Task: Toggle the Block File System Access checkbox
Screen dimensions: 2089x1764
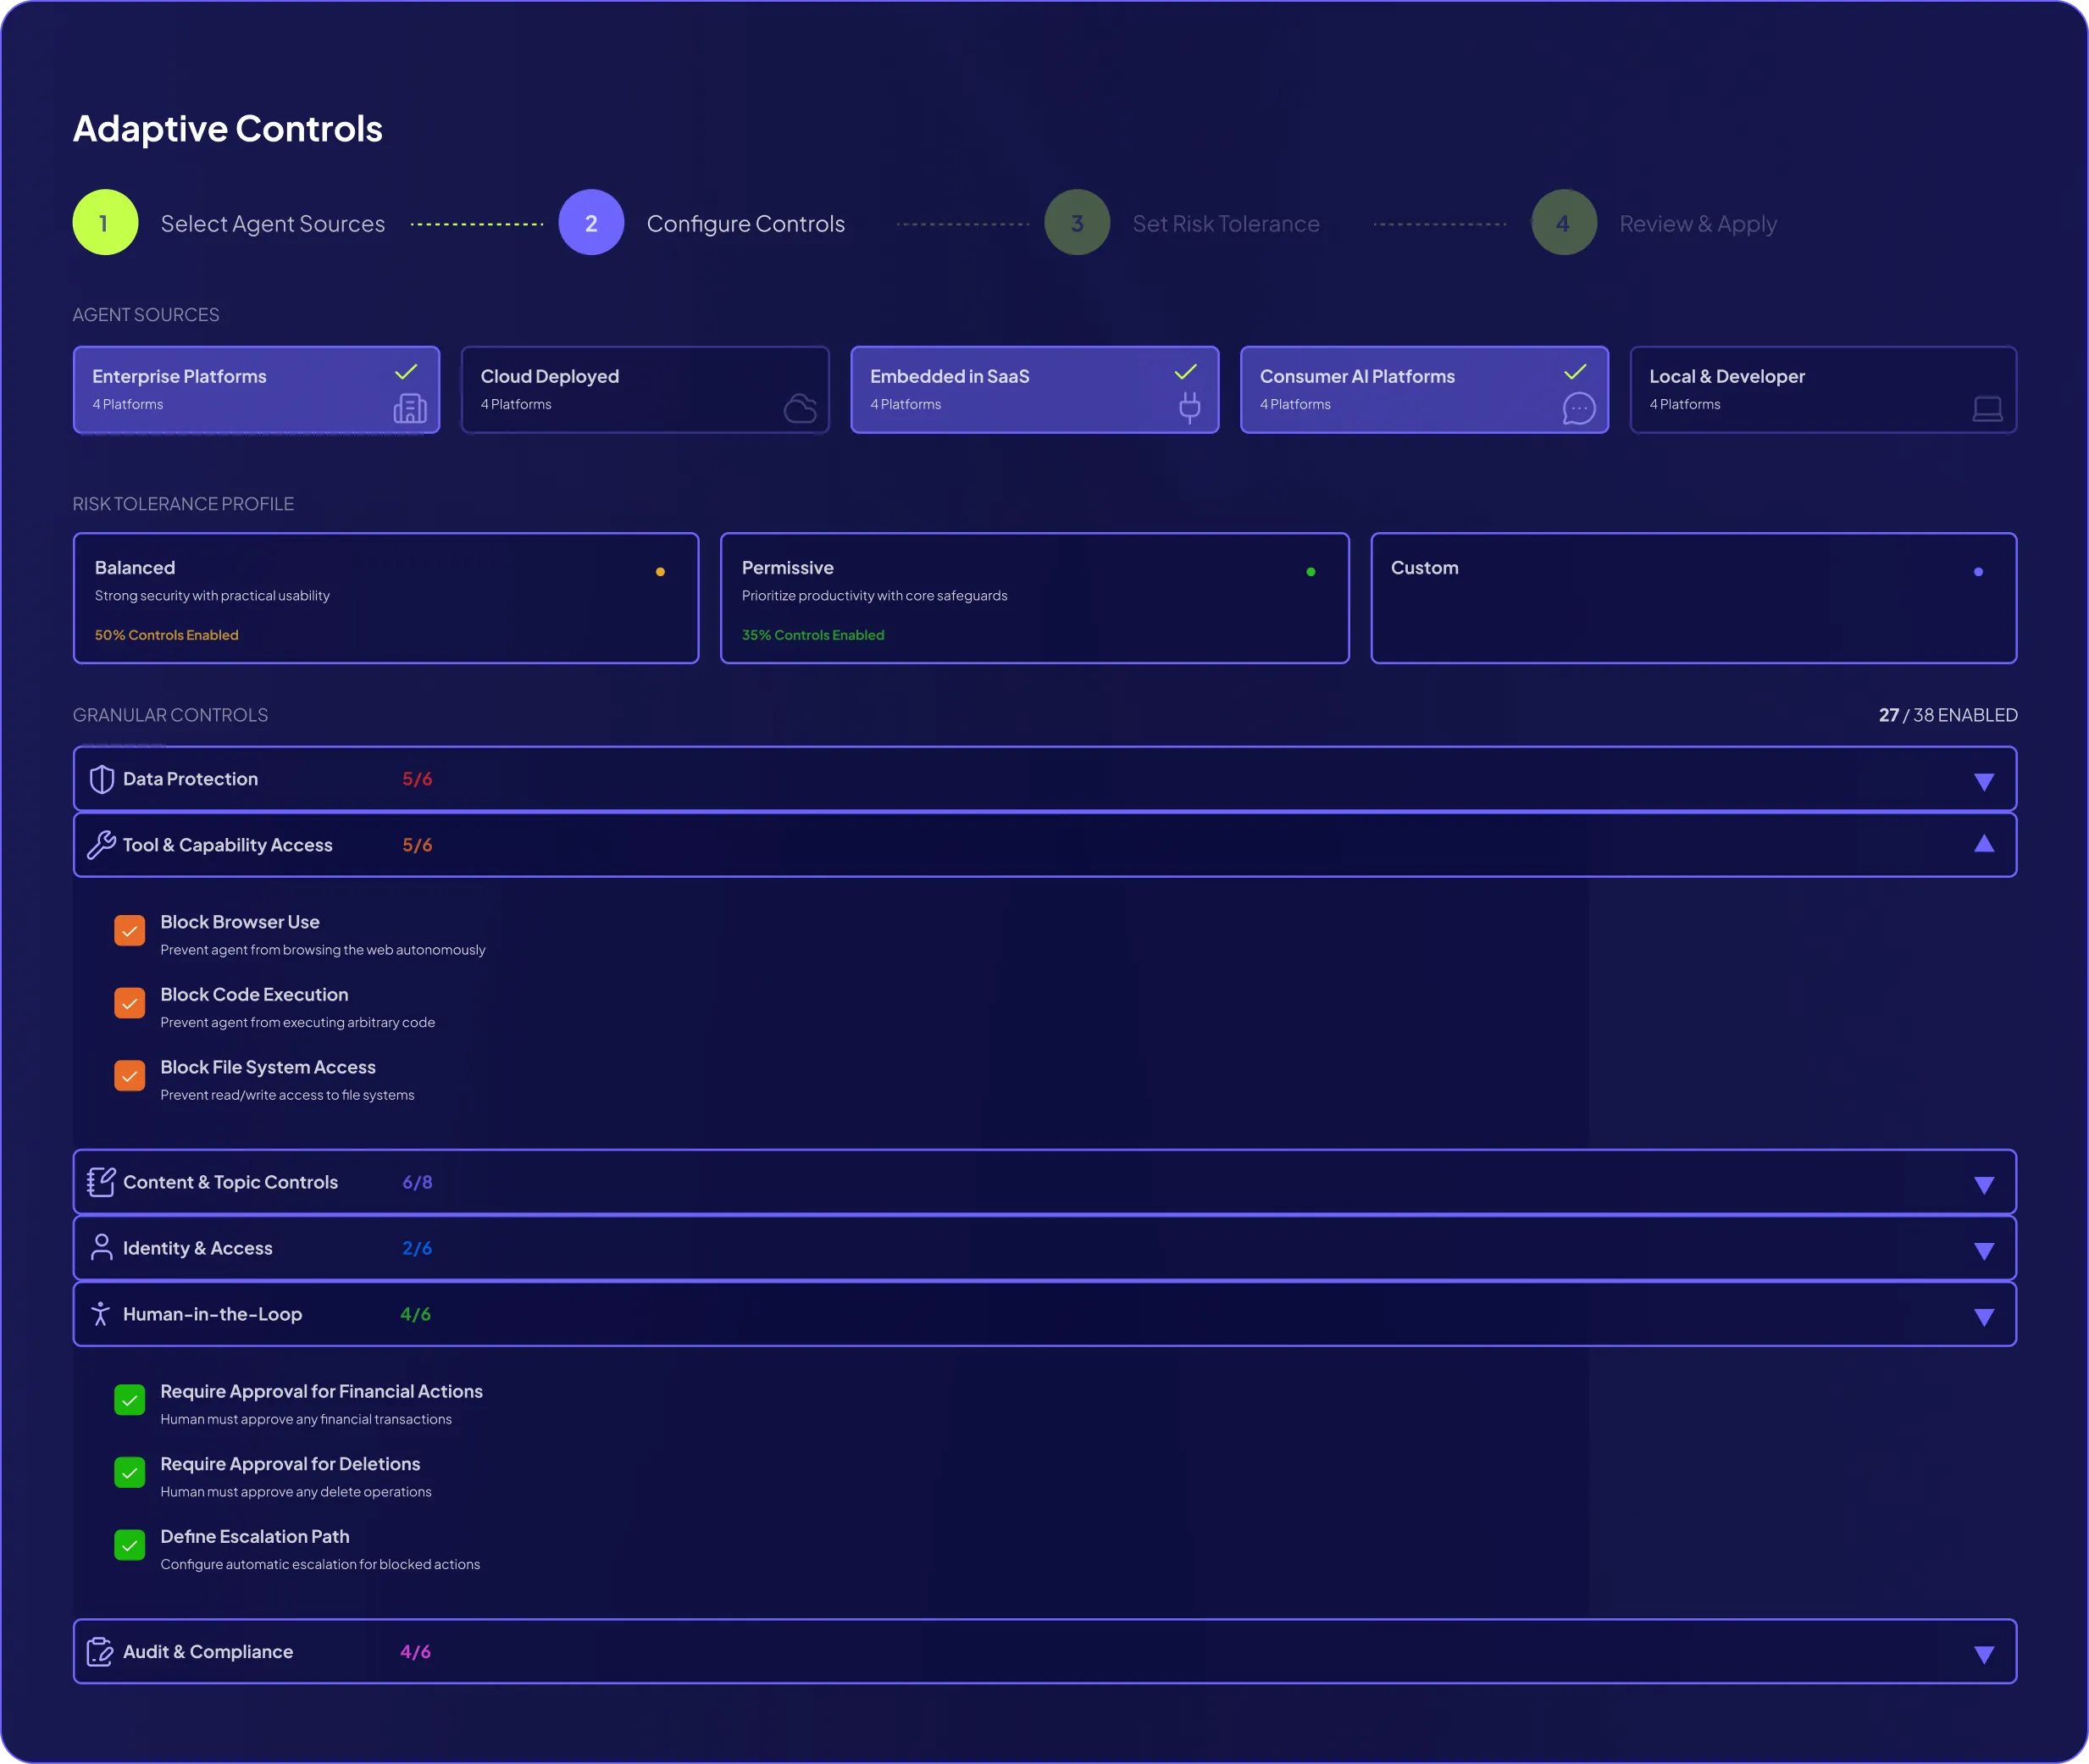Action: [130, 1076]
